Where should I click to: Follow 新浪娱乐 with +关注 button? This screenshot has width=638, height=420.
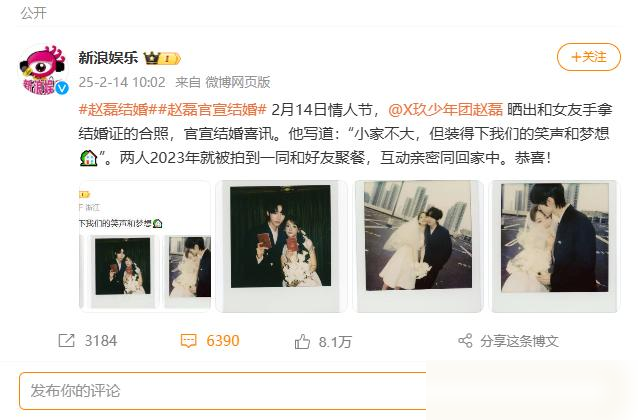[589, 57]
